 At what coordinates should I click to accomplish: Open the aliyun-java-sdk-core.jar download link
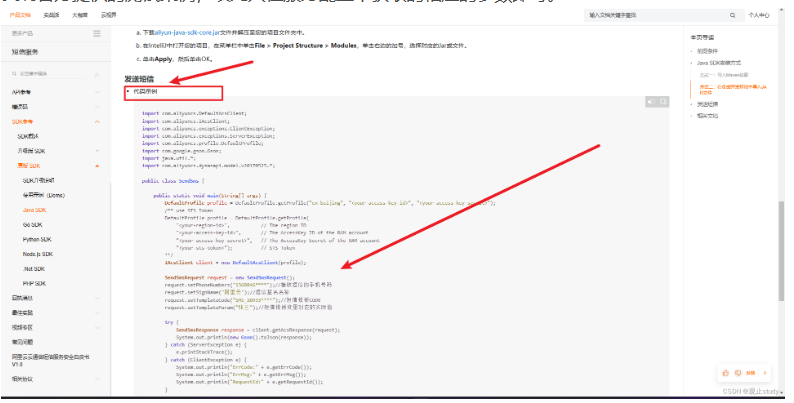pos(186,32)
